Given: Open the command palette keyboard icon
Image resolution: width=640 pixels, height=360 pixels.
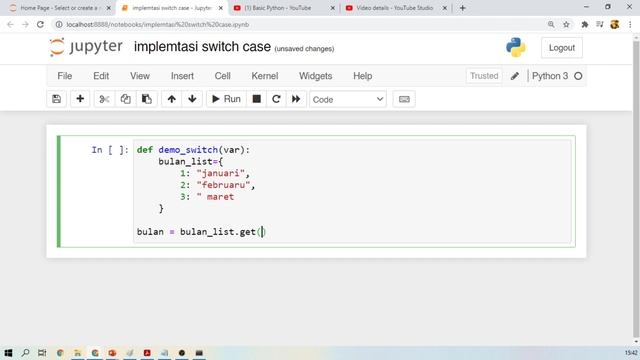Looking at the screenshot, I should click(x=404, y=99).
